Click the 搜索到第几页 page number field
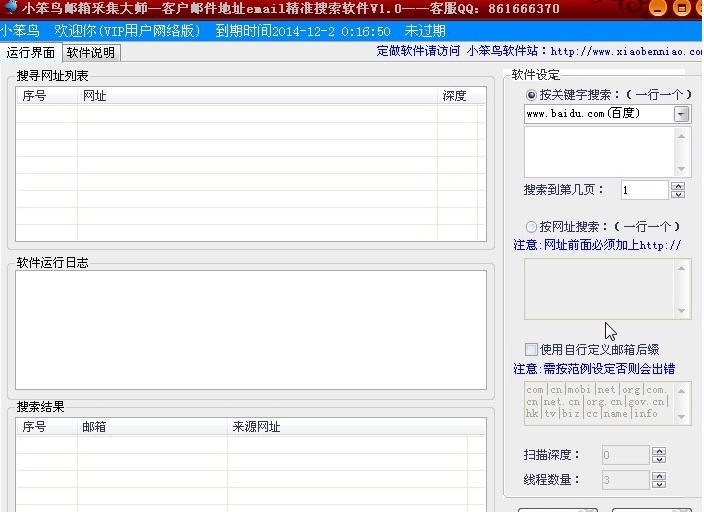This screenshot has height=512, width=704. tap(645, 190)
